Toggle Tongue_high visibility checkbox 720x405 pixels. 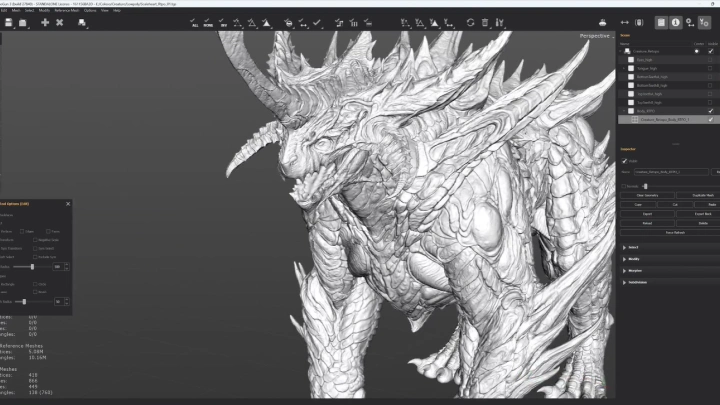coord(710,68)
